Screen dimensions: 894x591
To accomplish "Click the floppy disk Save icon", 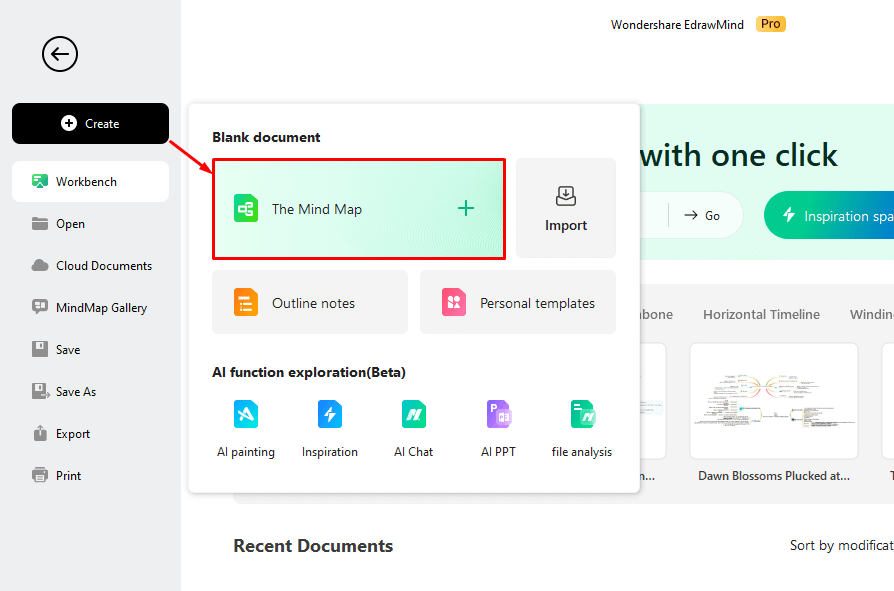I will (40, 349).
